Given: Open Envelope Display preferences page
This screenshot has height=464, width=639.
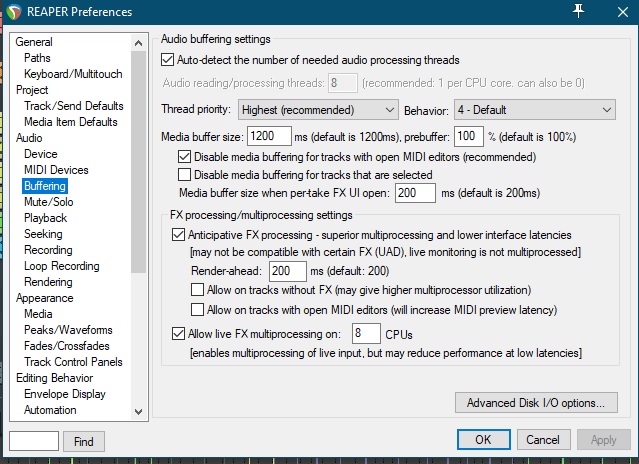Looking at the screenshot, I should pos(65,394).
